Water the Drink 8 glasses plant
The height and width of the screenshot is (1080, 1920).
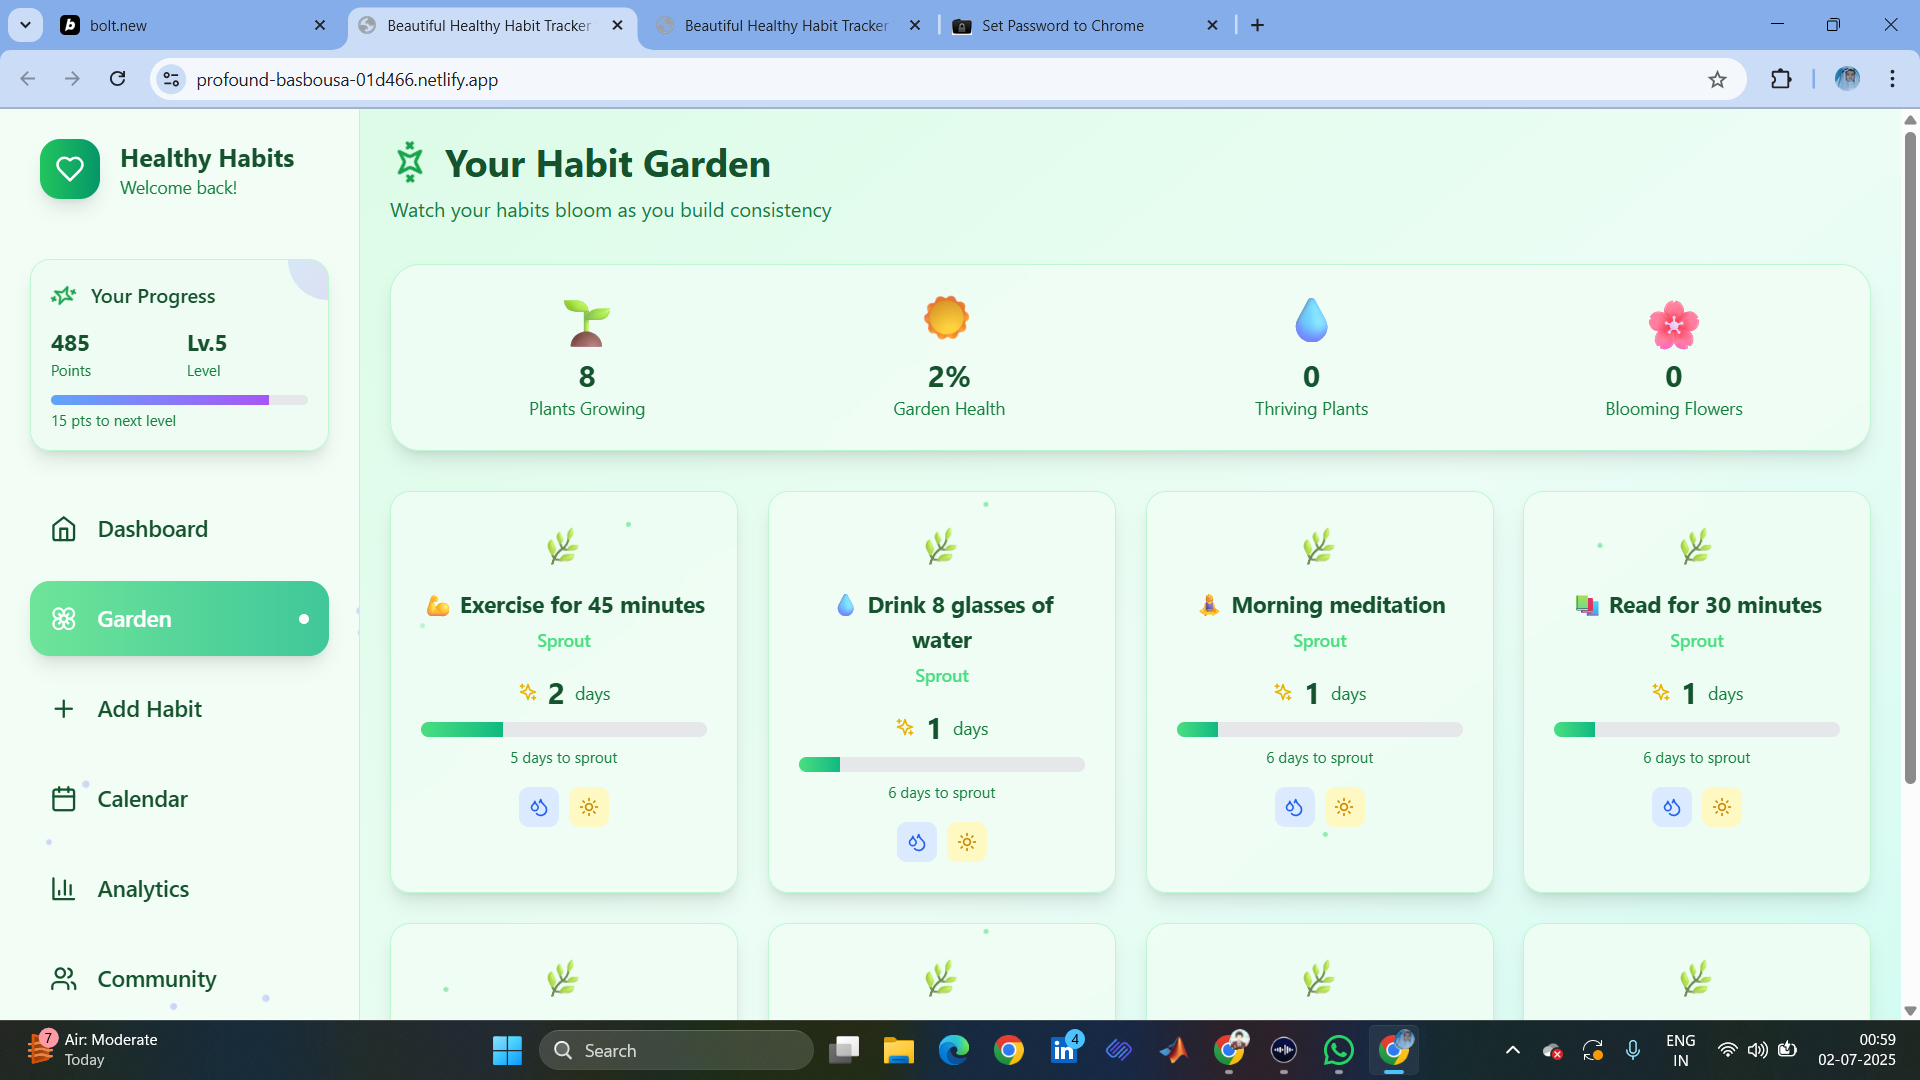916,842
